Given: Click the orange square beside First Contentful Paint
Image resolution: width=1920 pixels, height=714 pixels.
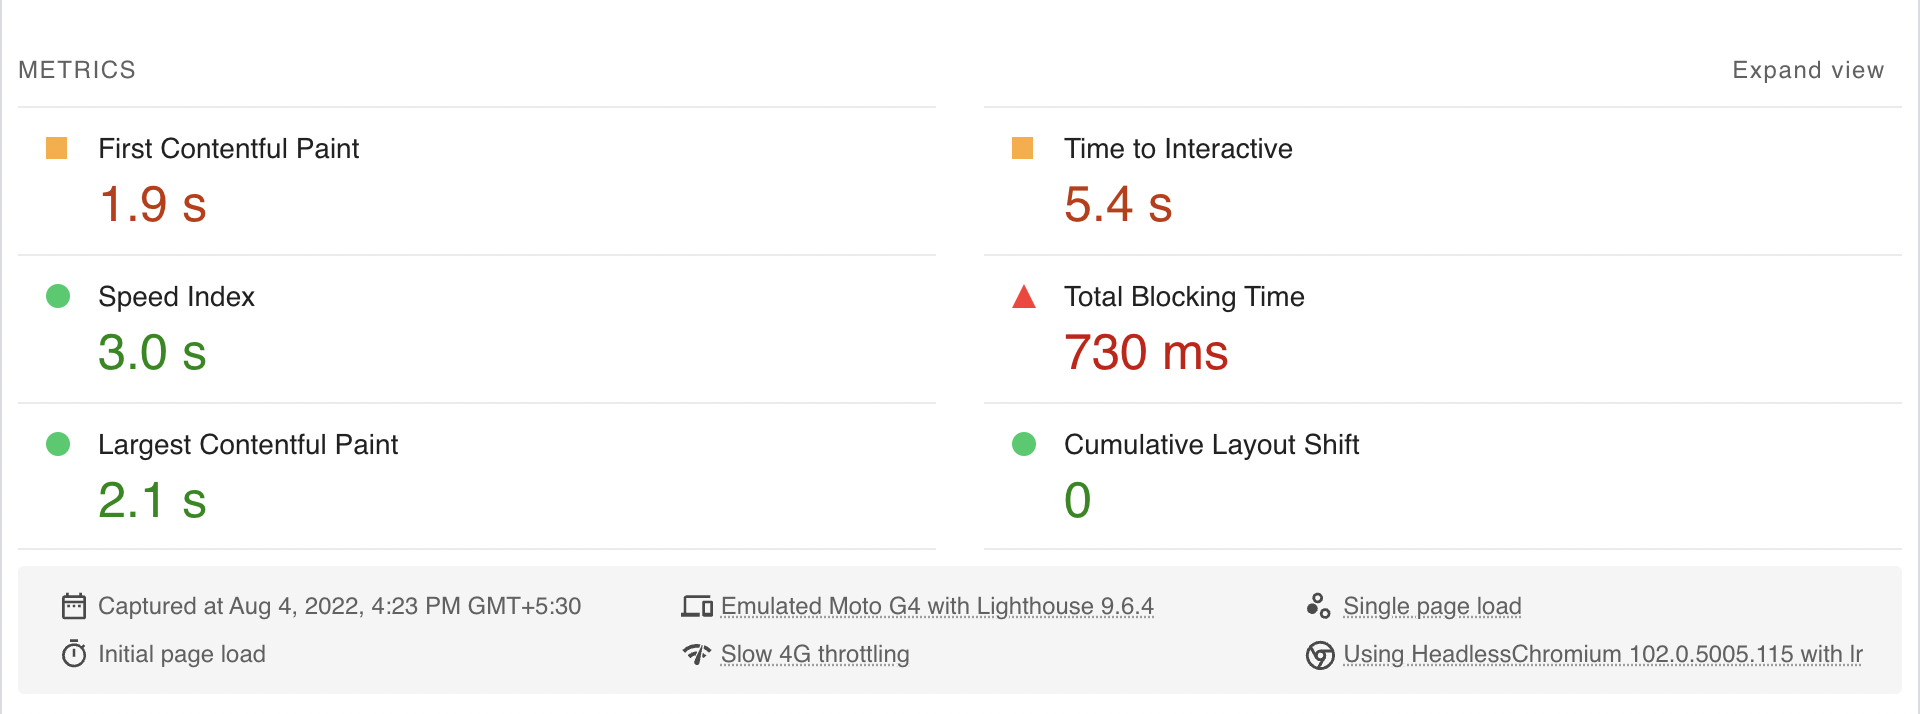Looking at the screenshot, I should point(57,148).
